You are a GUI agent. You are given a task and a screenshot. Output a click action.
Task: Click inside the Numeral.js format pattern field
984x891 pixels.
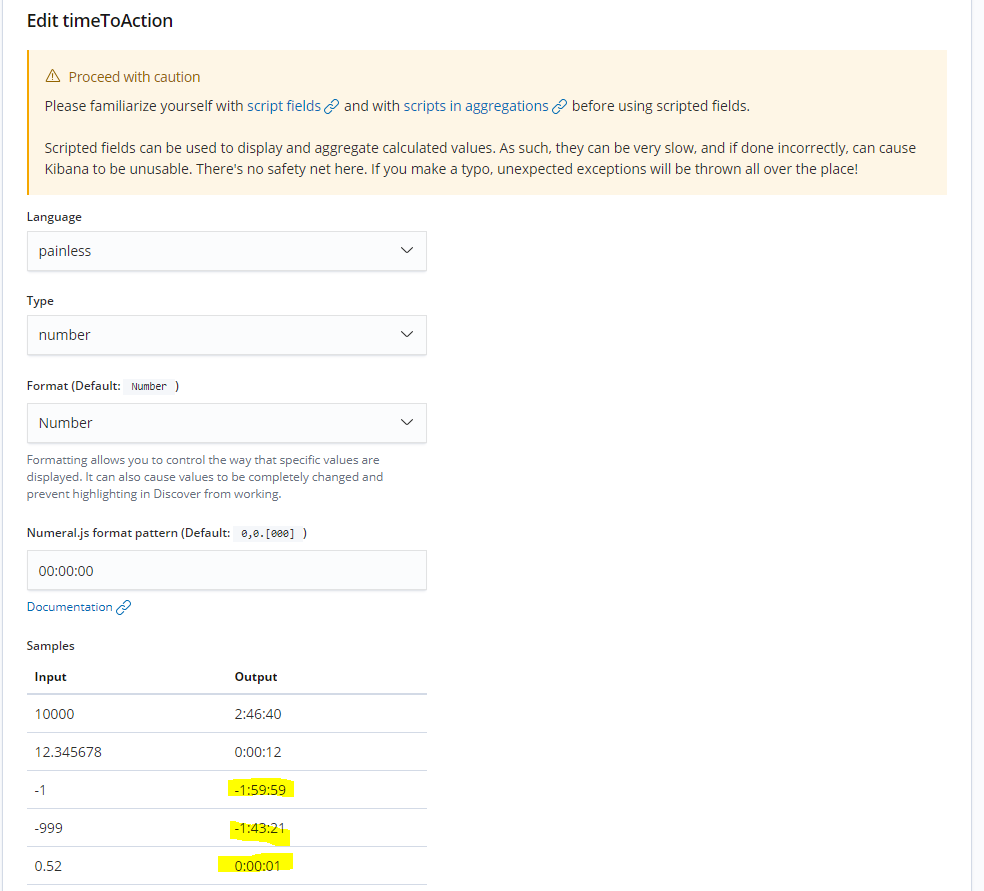(x=226, y=570)
